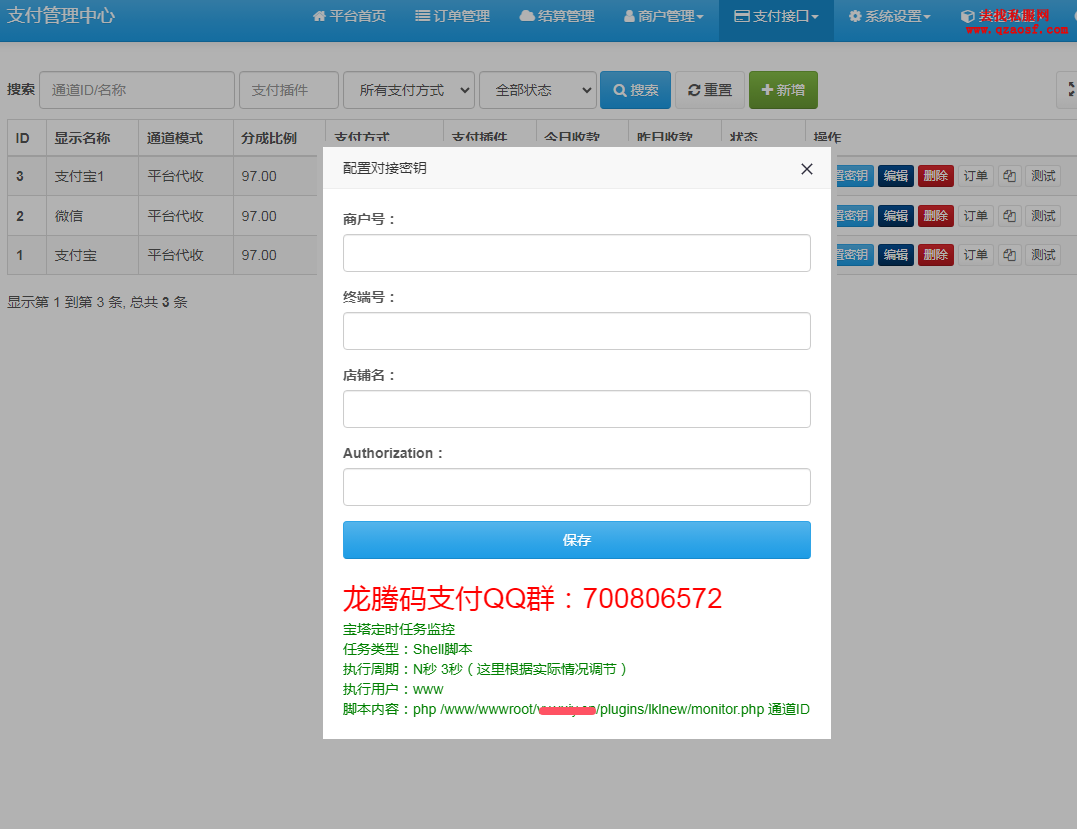Click the 终端号 input field
This screenshot has height=829, width=1077.
(x=577, y=331)
